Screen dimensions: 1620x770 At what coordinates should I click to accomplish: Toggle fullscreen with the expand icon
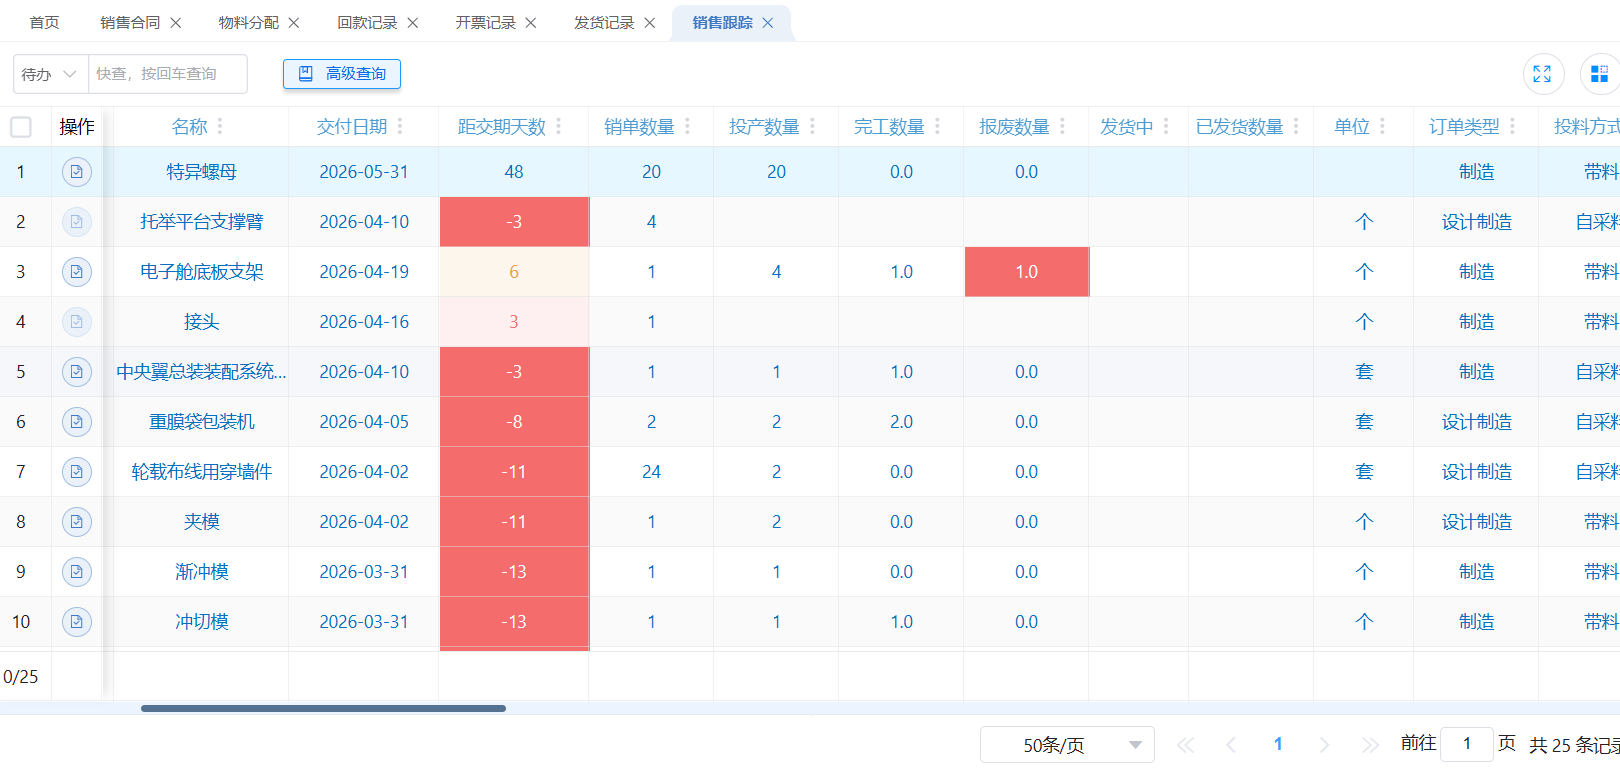click(1543, 74)
